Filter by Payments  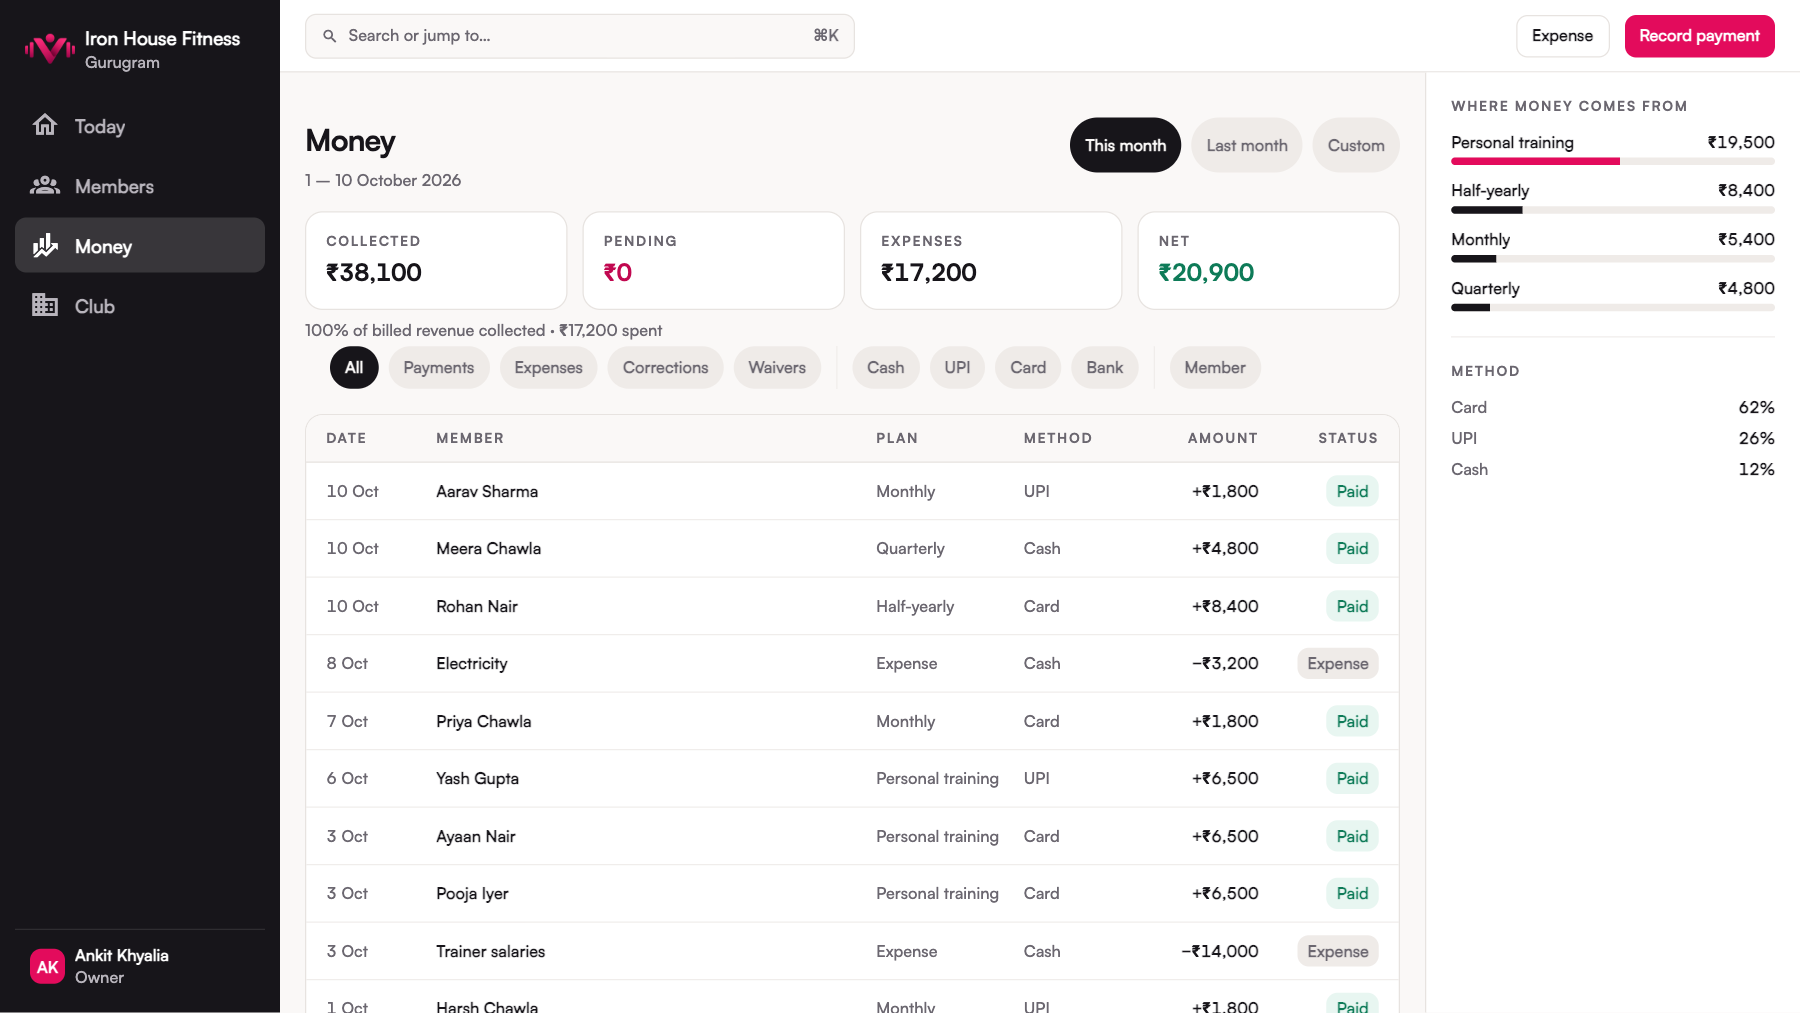439,368
